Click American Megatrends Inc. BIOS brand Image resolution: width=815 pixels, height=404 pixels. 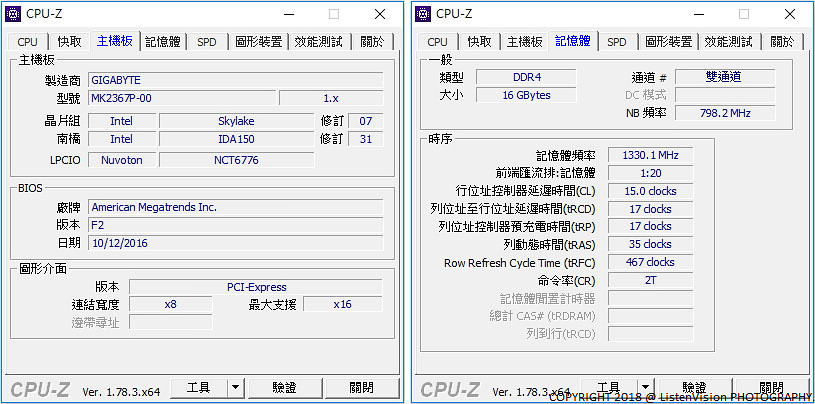[235, 207]
